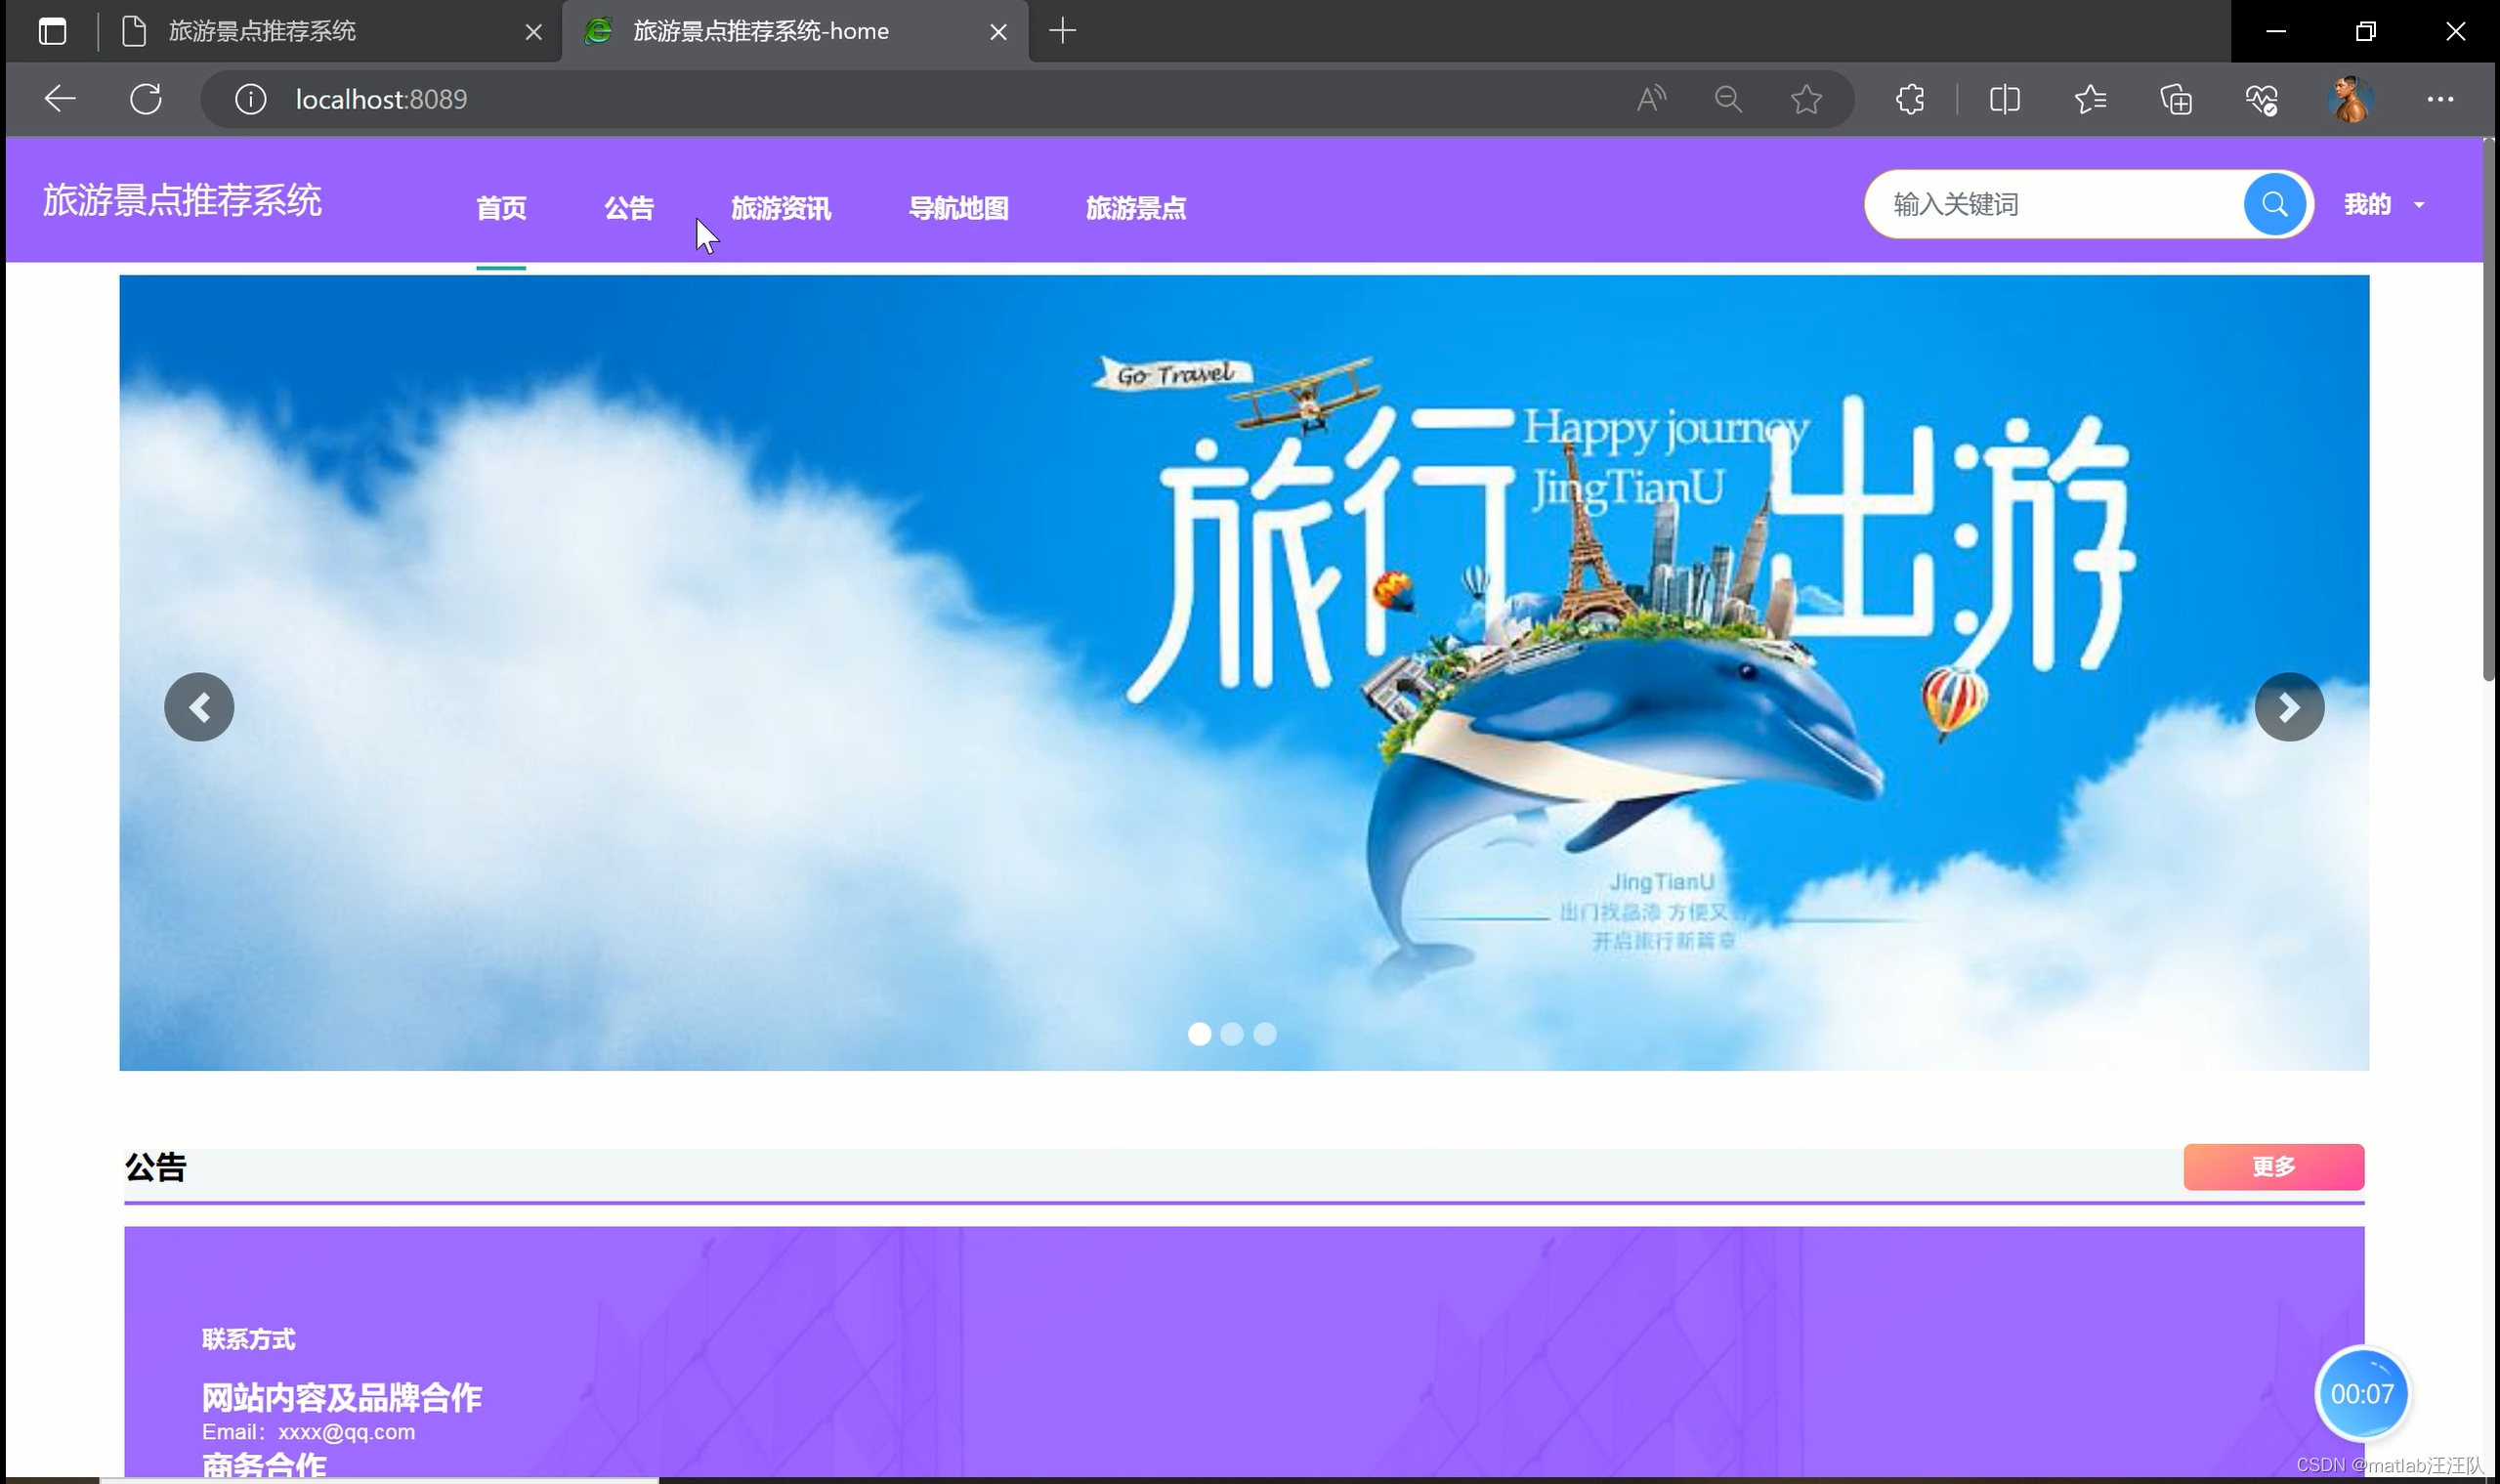This screenshot has height=1484, width=2500.
Task: Refresh the page with the reload icon
Action: pos(146,99)
